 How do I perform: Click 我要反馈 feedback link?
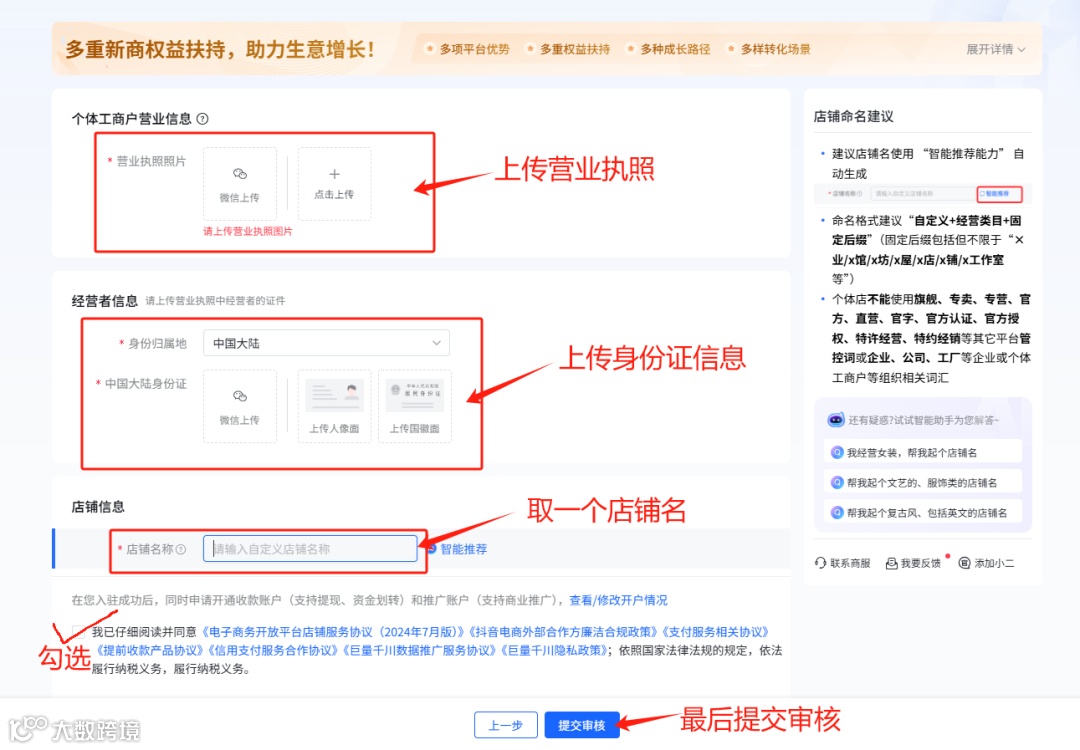(913, 563)
